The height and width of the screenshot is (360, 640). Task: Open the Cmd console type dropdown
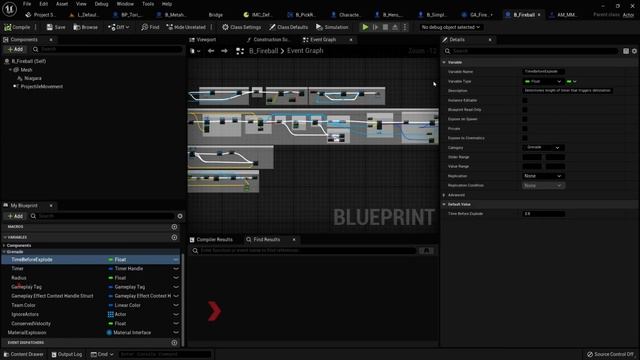tap(102, 354)
